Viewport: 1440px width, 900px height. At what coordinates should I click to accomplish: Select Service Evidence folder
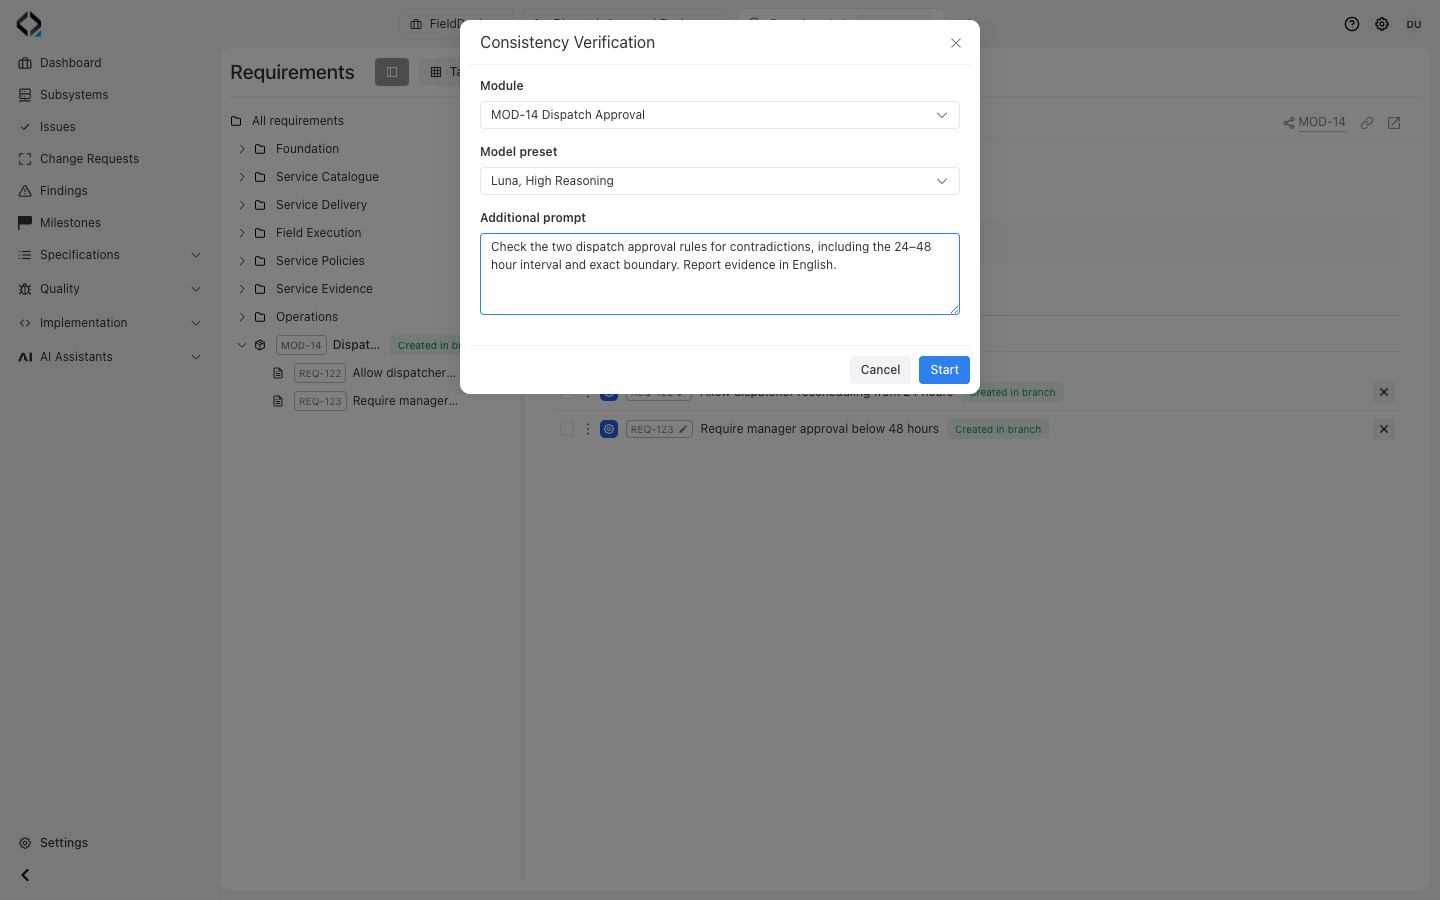[324, 289]
